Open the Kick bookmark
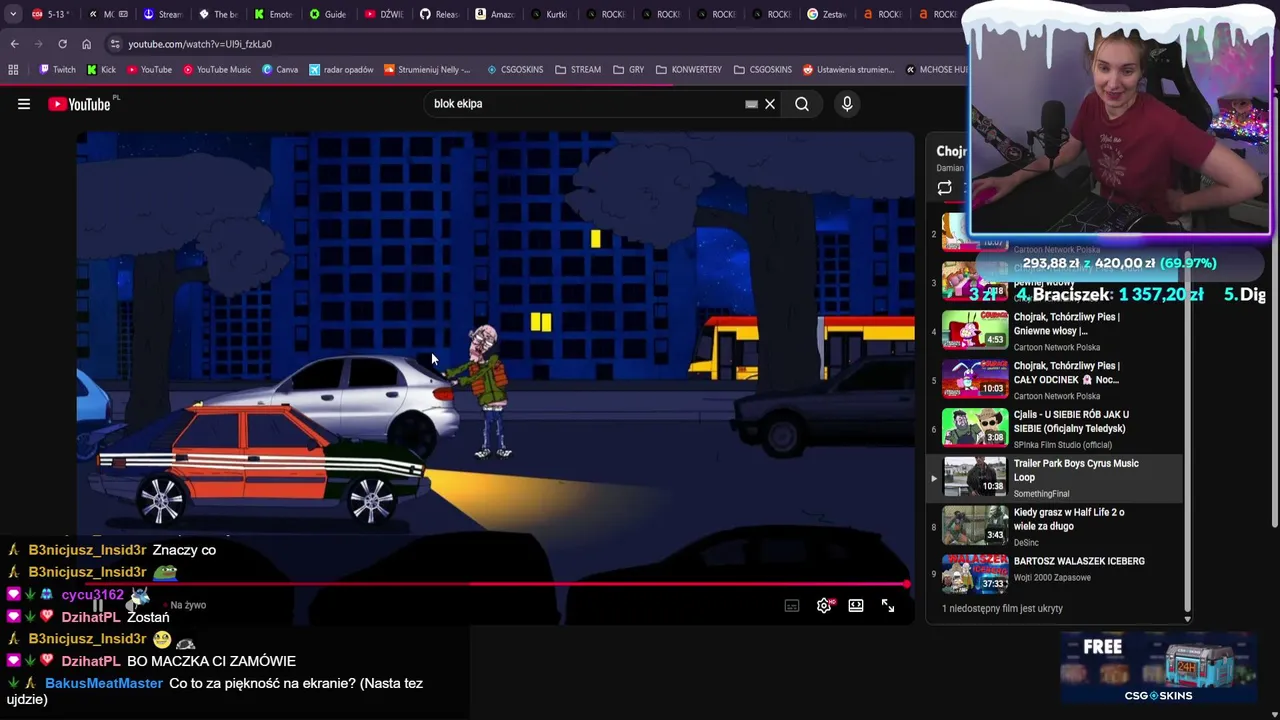Viewport: 1280px width, 720px height. pos(101,70)
